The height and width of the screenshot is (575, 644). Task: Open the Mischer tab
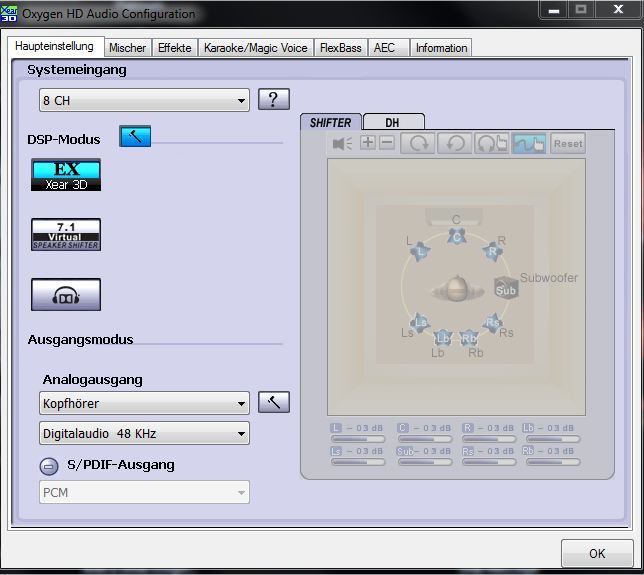tap(127, 48)
